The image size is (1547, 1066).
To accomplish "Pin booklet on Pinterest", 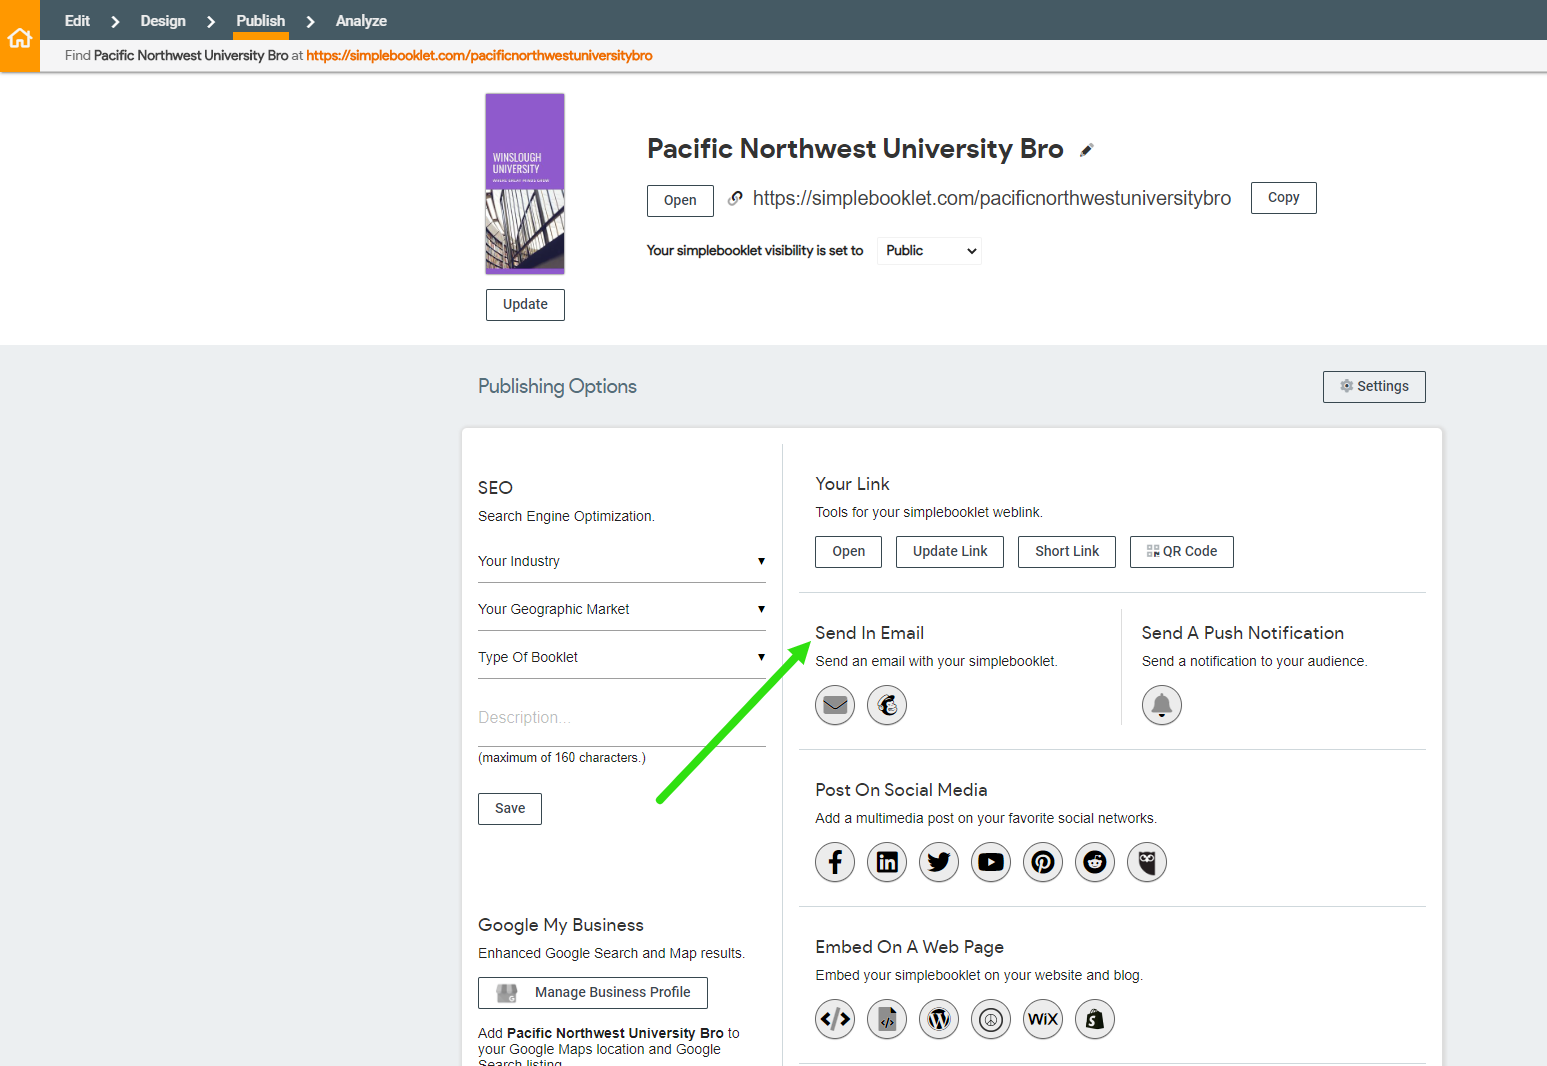I will pyautogui.click(x=1043, y=862).
